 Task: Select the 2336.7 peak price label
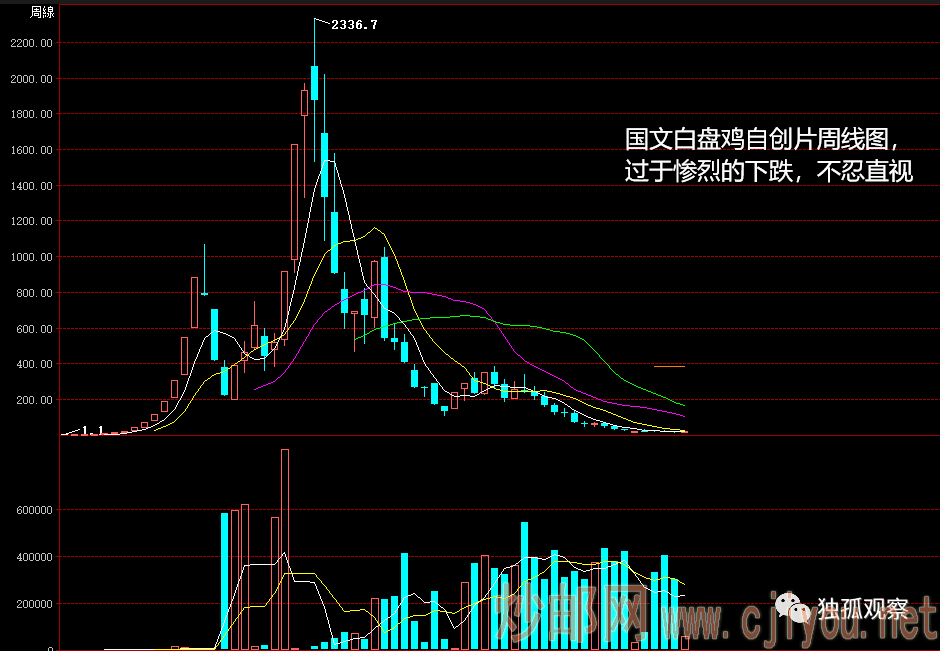[x=354, y=23]
